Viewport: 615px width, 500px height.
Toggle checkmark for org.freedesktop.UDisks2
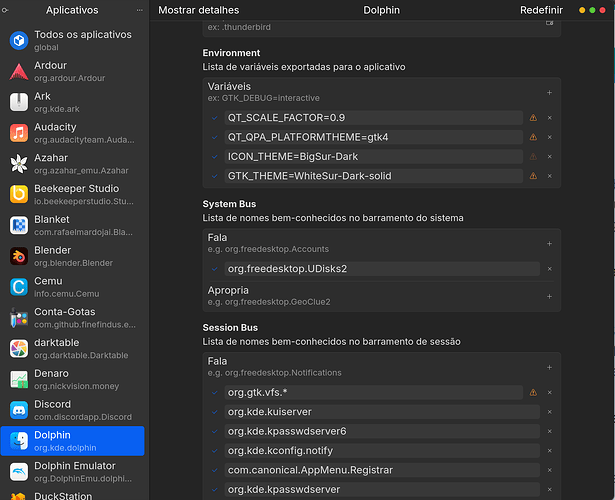tap(215, 269)
